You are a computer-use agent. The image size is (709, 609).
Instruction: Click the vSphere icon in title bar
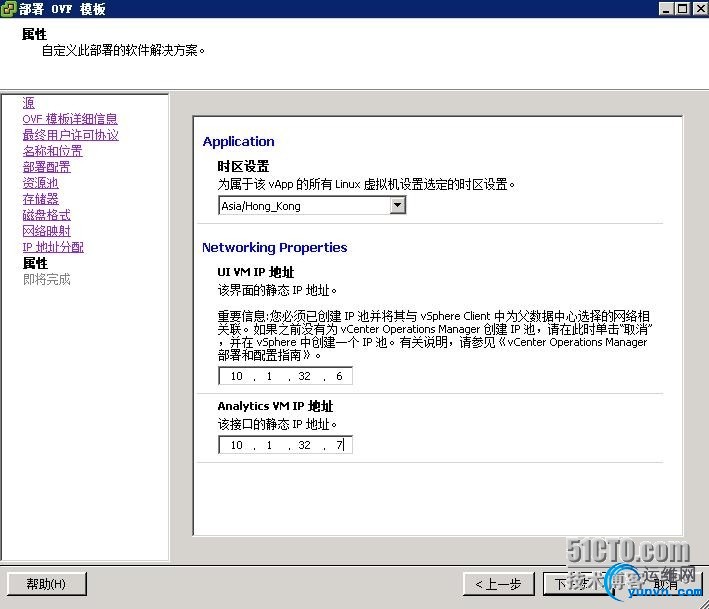(x=8, y=9)
